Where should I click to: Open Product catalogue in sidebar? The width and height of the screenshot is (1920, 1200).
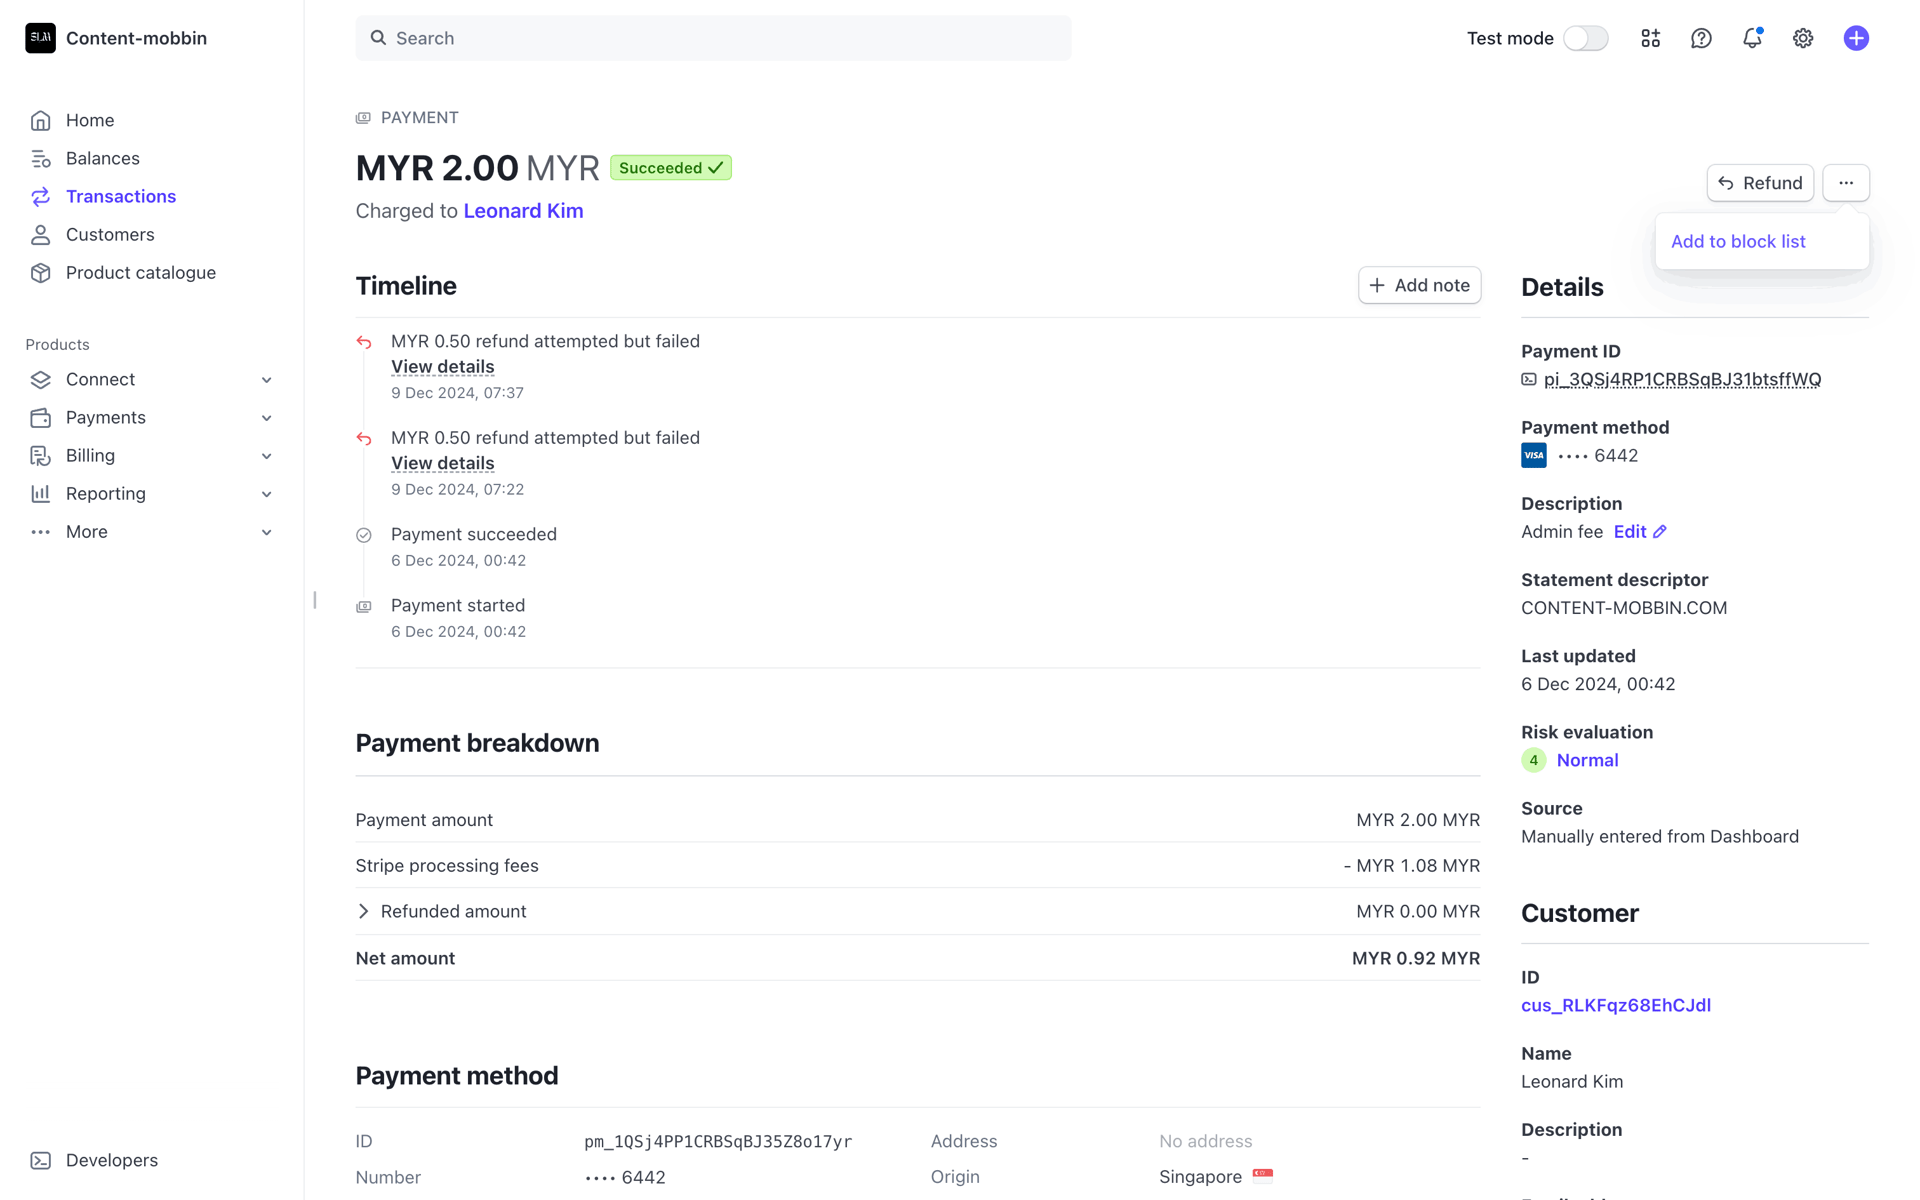[x=140, y=272]
